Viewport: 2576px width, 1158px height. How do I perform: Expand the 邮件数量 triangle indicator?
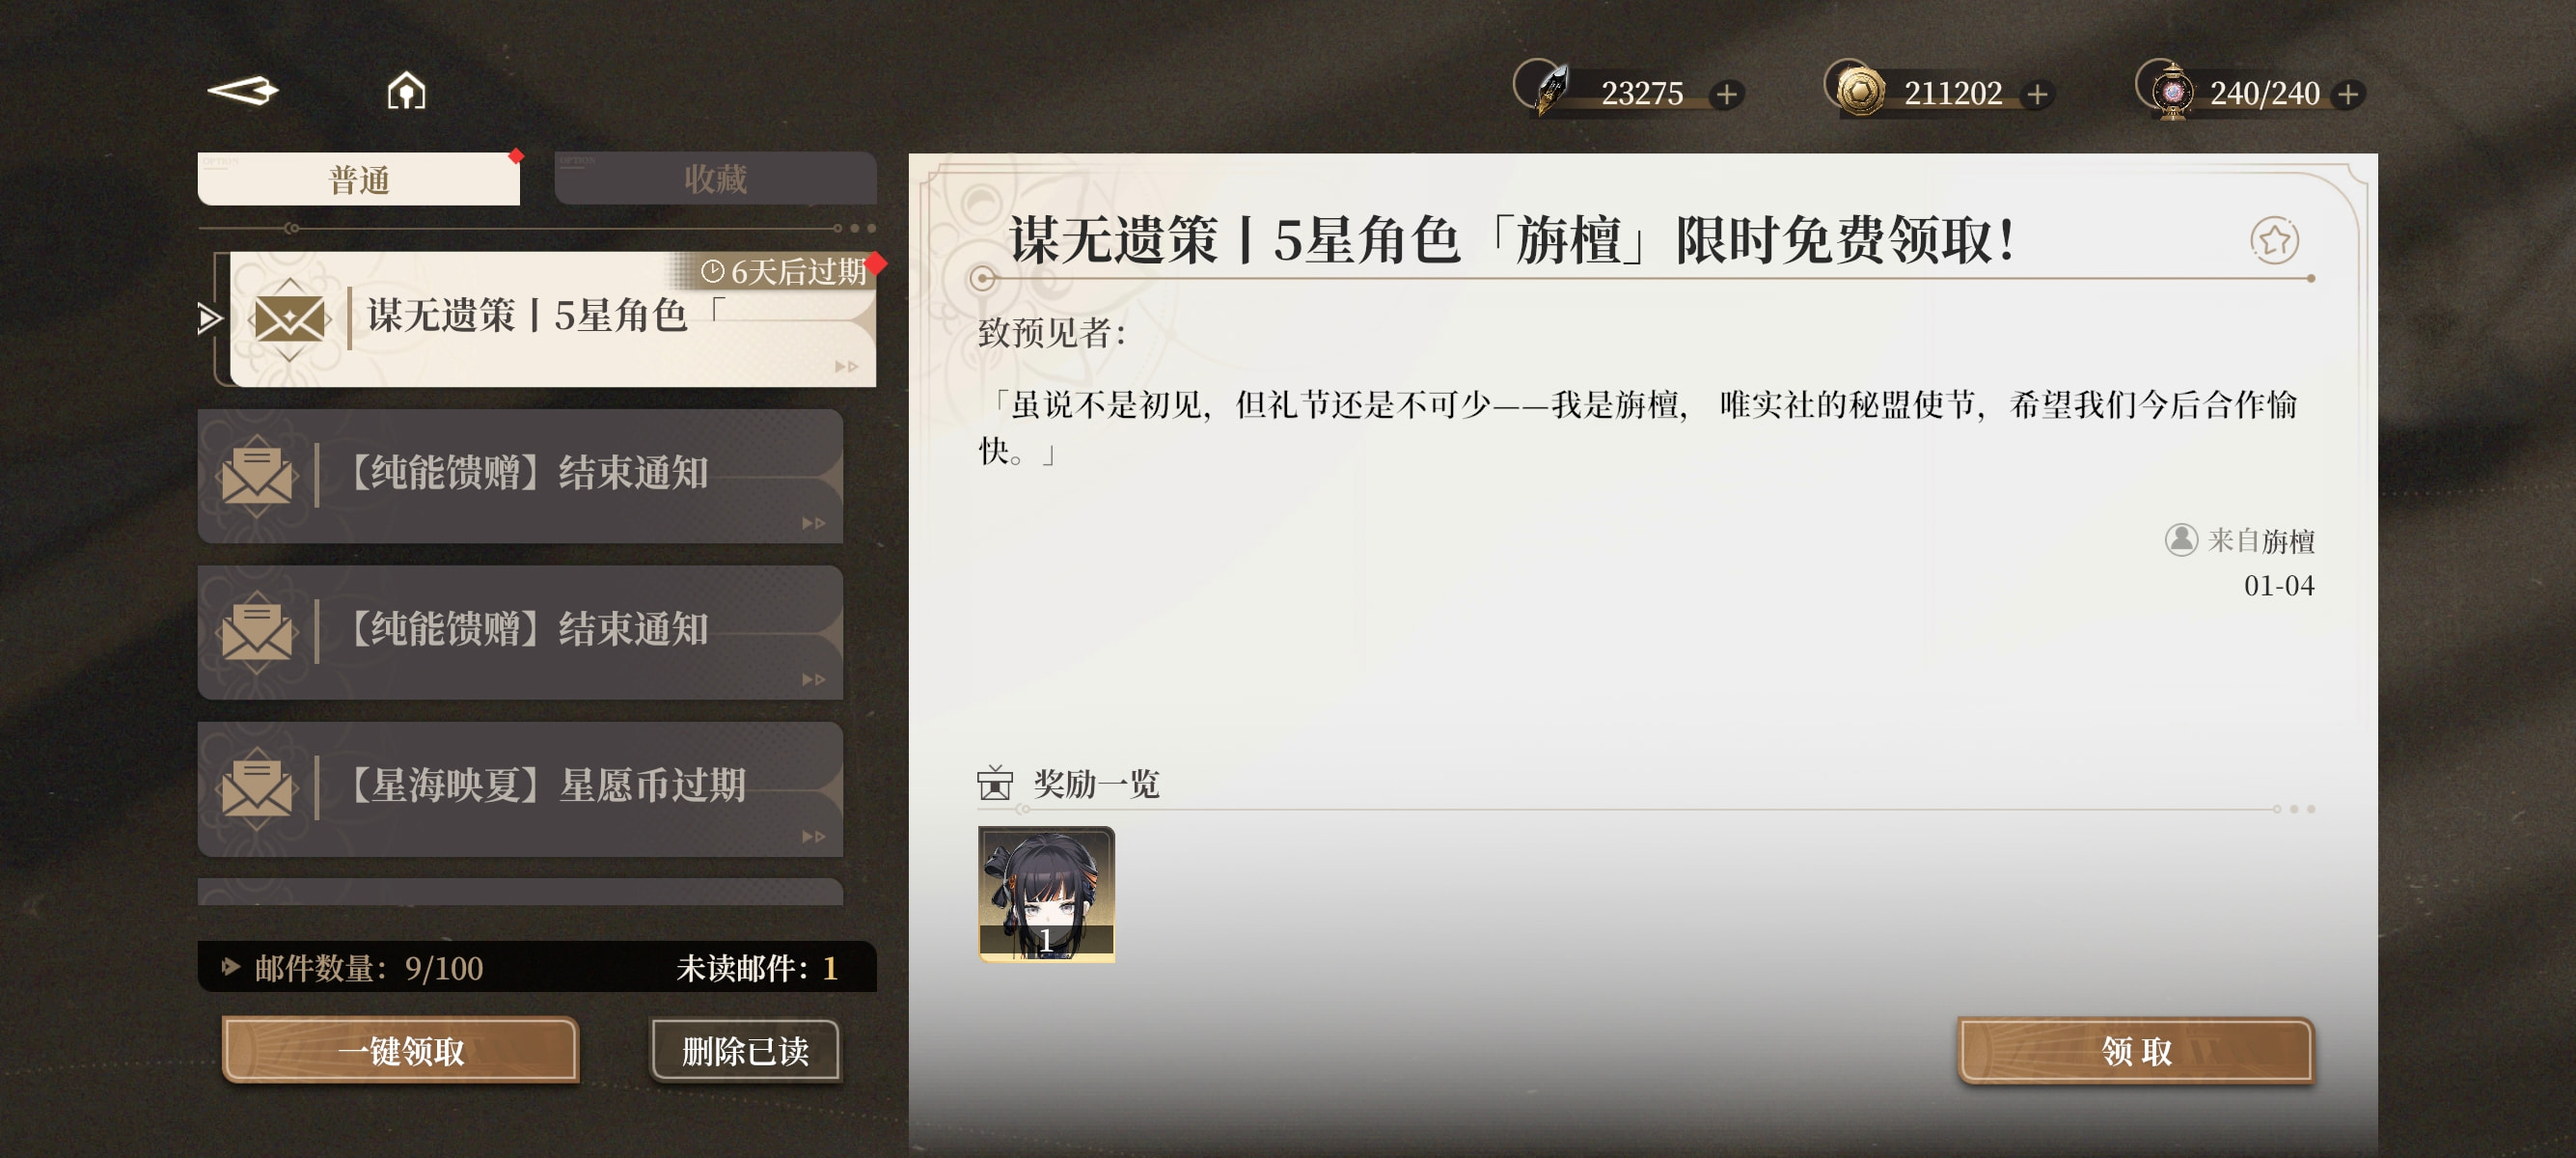click(x=231, y=966)
